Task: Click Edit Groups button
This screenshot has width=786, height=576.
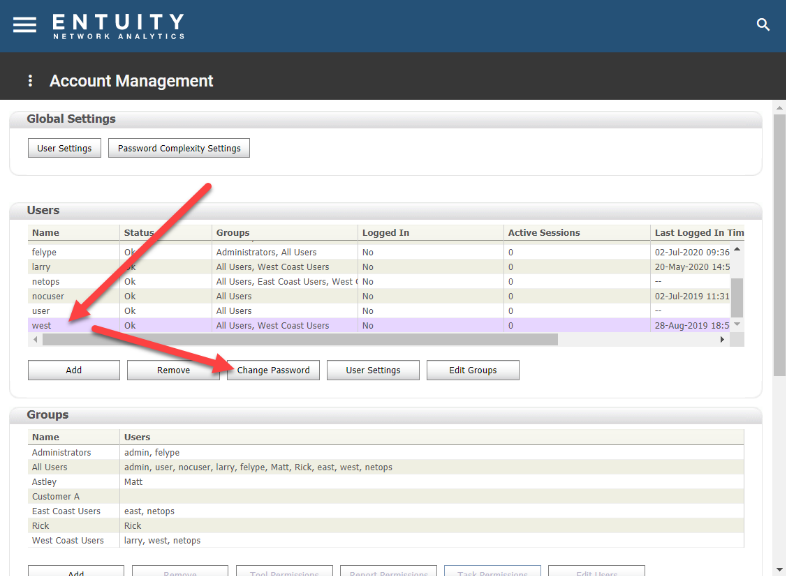Action: [473, 370]
